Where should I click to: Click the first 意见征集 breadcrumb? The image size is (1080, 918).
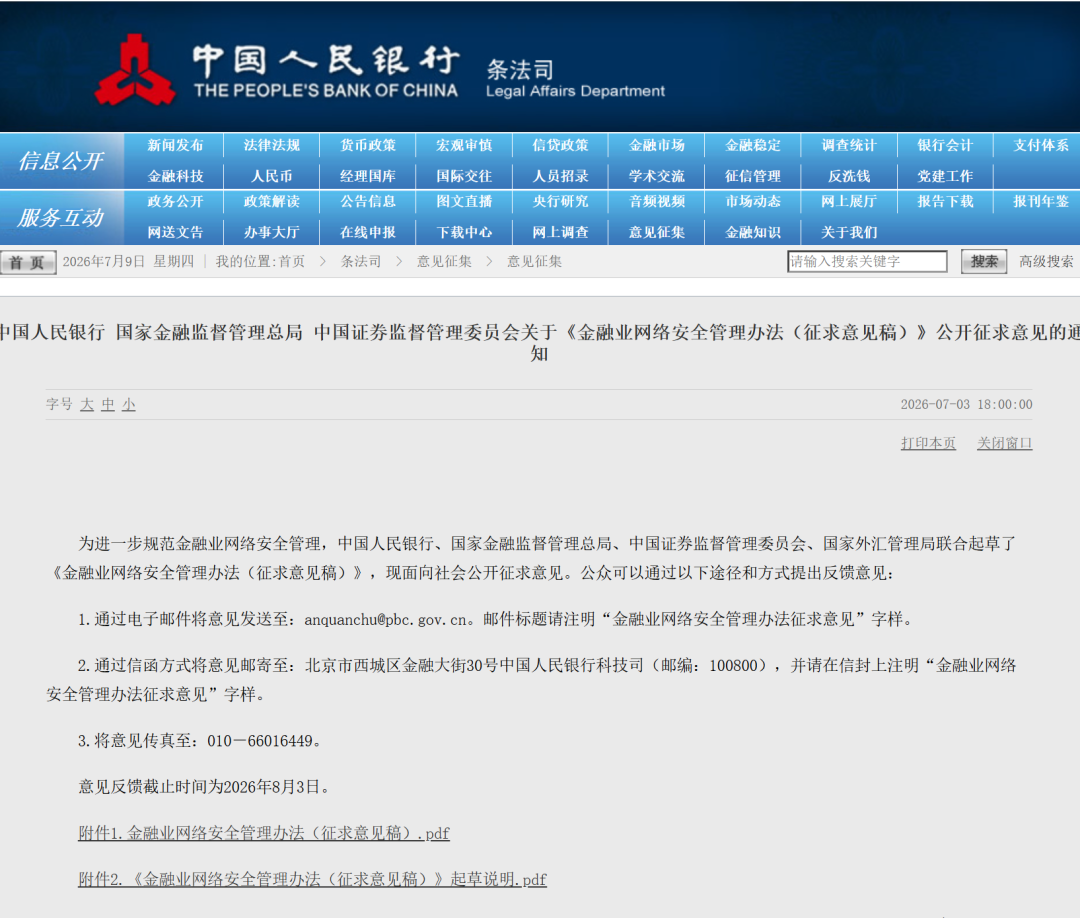point(444,262)
